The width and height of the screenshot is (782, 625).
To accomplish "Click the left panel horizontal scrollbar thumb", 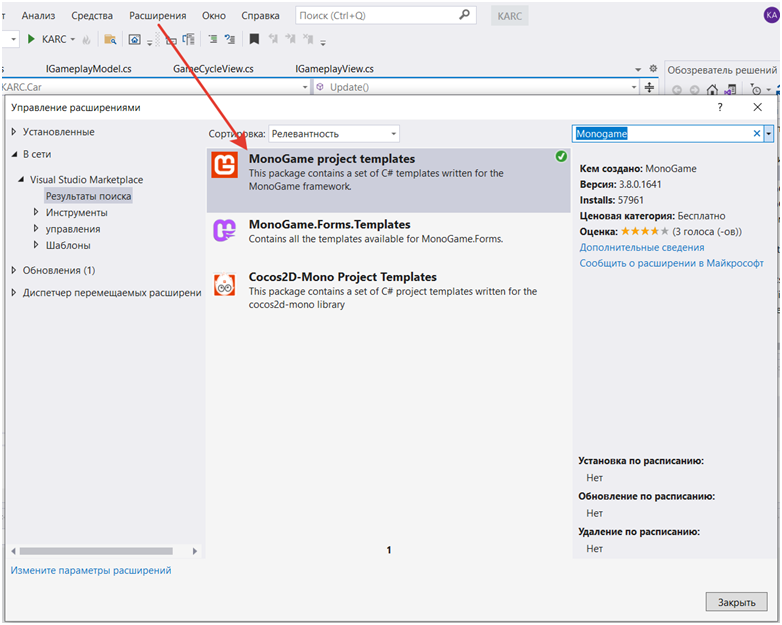I will pyautogui.click(x=96, y=551).
